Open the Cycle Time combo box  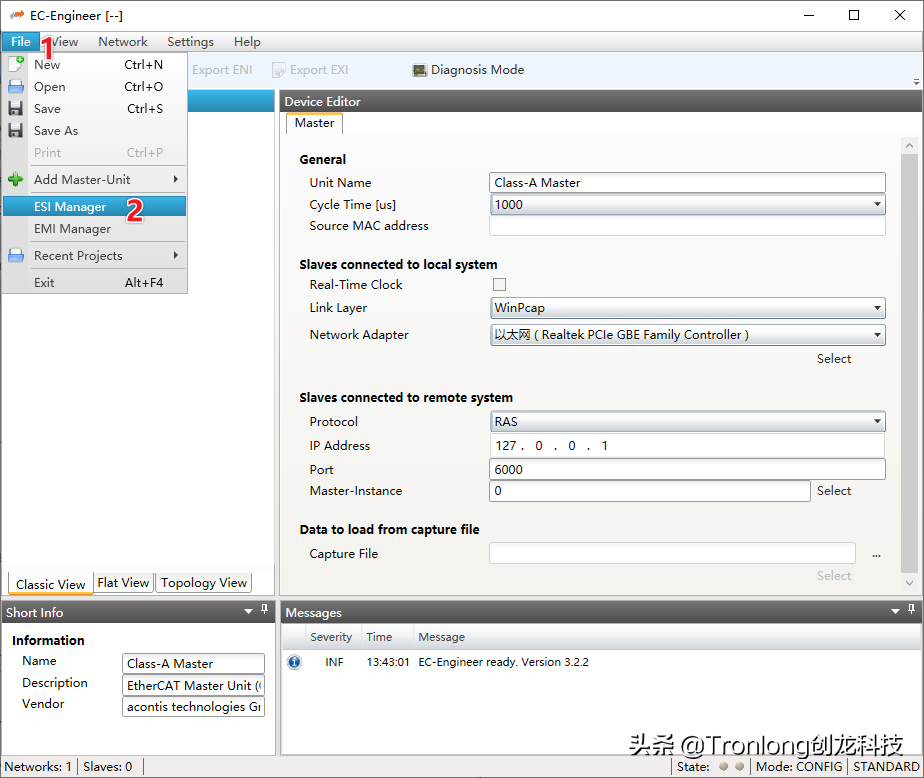[x=878, y=204]
